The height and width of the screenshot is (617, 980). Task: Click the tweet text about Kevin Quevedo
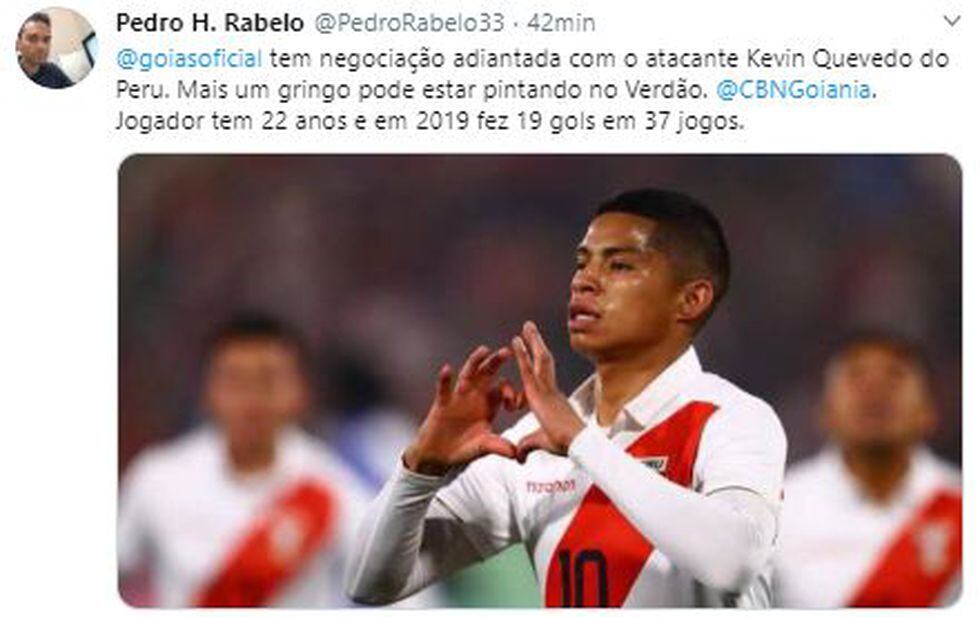(532, 90)
